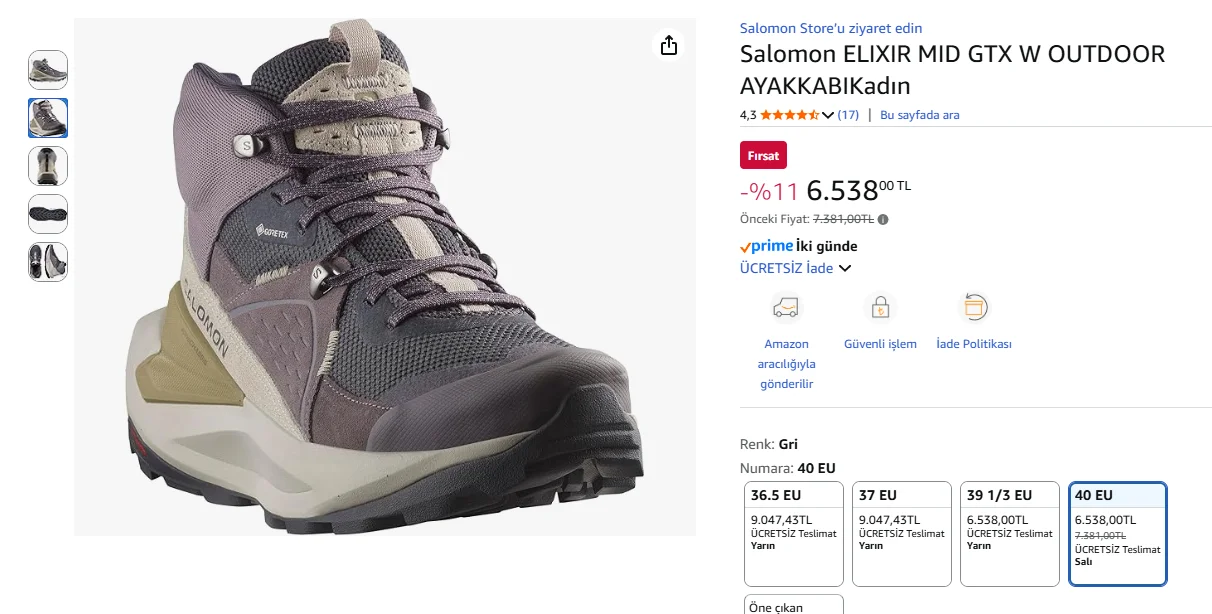
Task: Visit the Salomon Store link
Action: (831, 28)
